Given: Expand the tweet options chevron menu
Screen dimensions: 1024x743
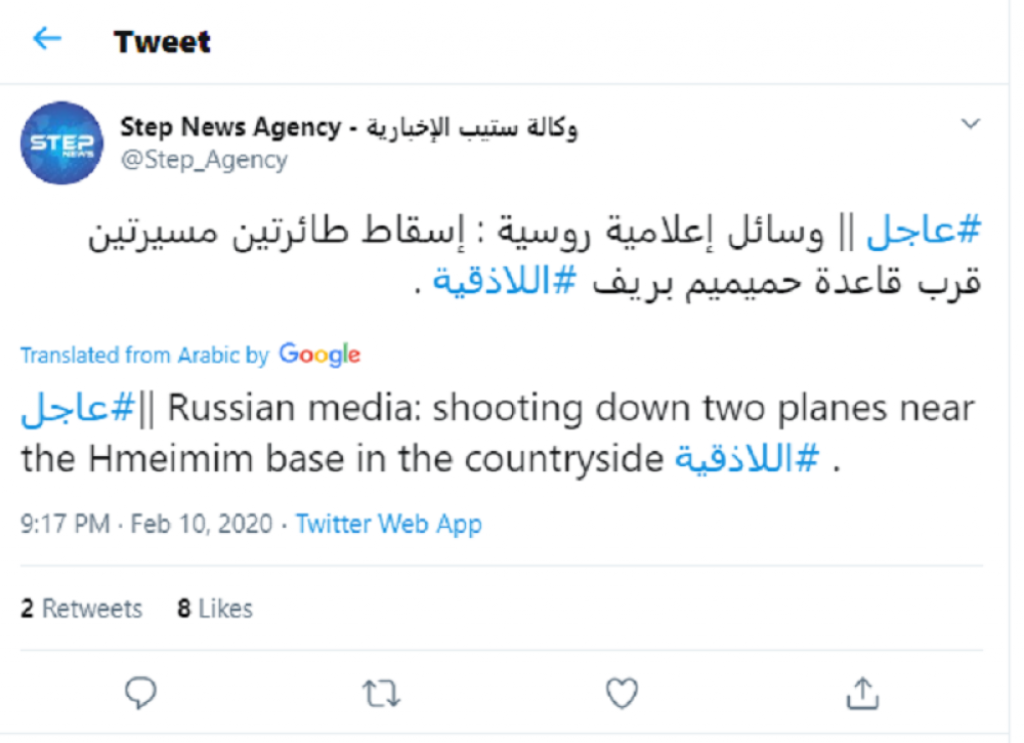Looking at the screenshot, I should [x=969, y=124].
